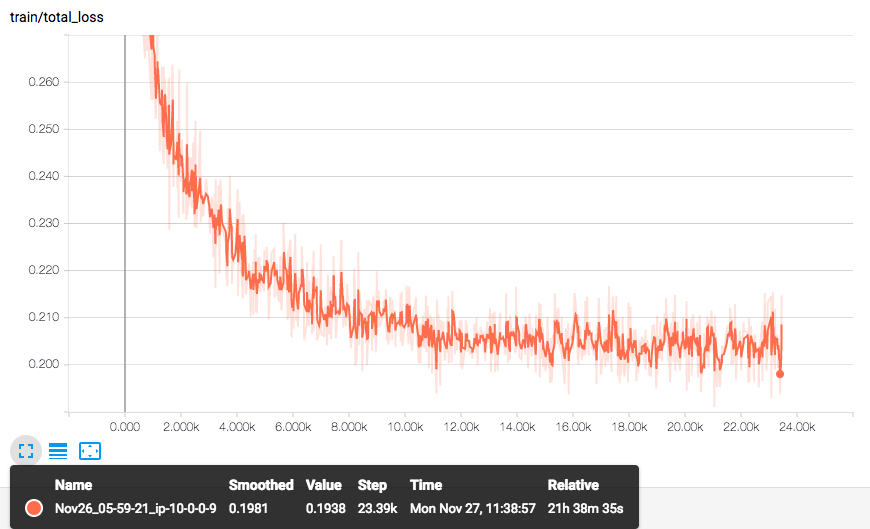This screenshot has height=529, width=870.
Task: Click x-axis label 18.00k
Action: [x=629, y=427]
